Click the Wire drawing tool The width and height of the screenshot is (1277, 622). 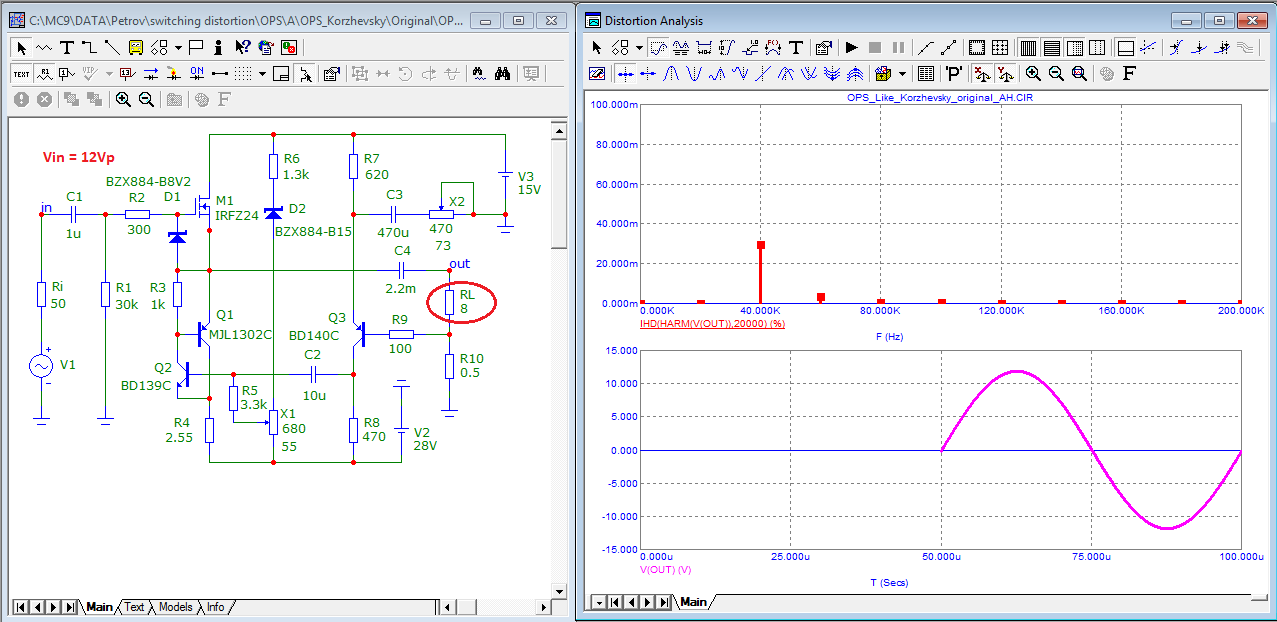pyautogui.click(x=89, y=47)
